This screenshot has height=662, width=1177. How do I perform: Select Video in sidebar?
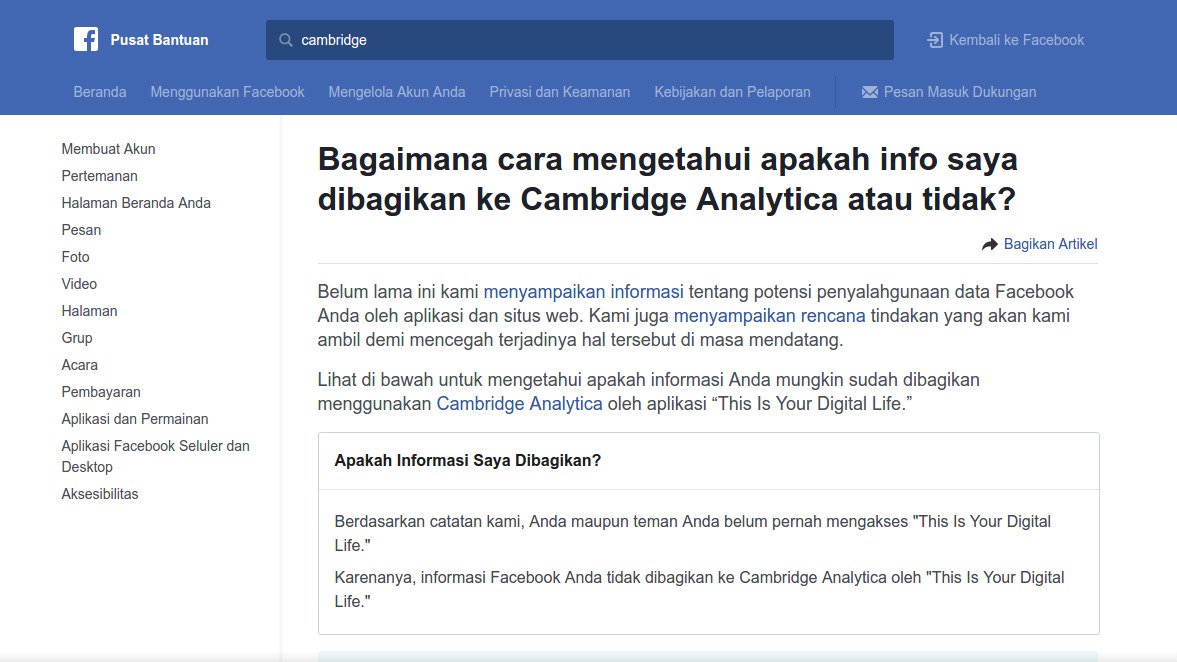(x=79, y=284)
